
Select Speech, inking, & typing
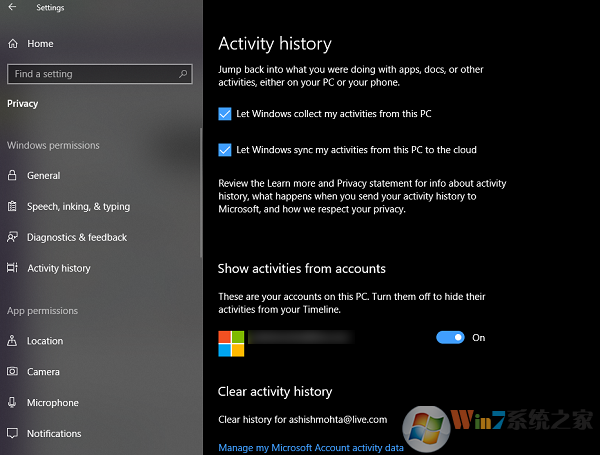tap(78, 207)
